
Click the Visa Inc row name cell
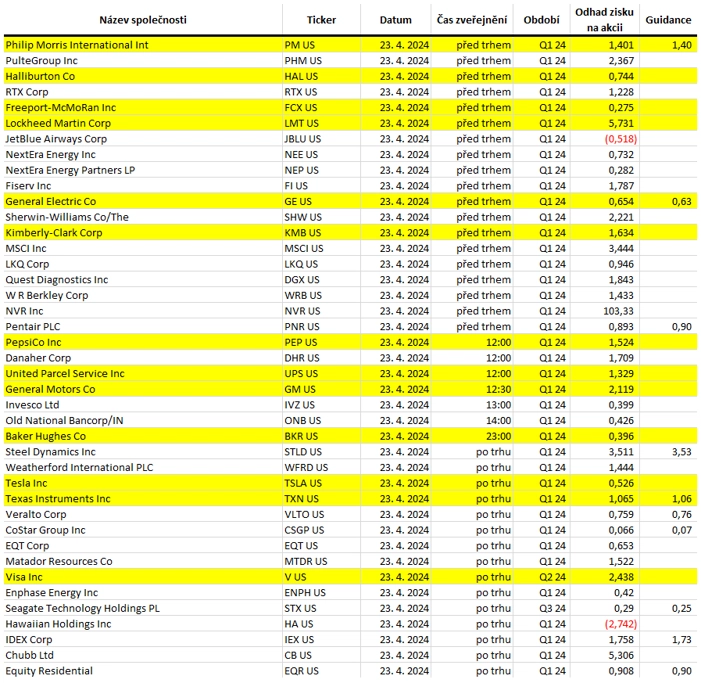pos(25,577)
